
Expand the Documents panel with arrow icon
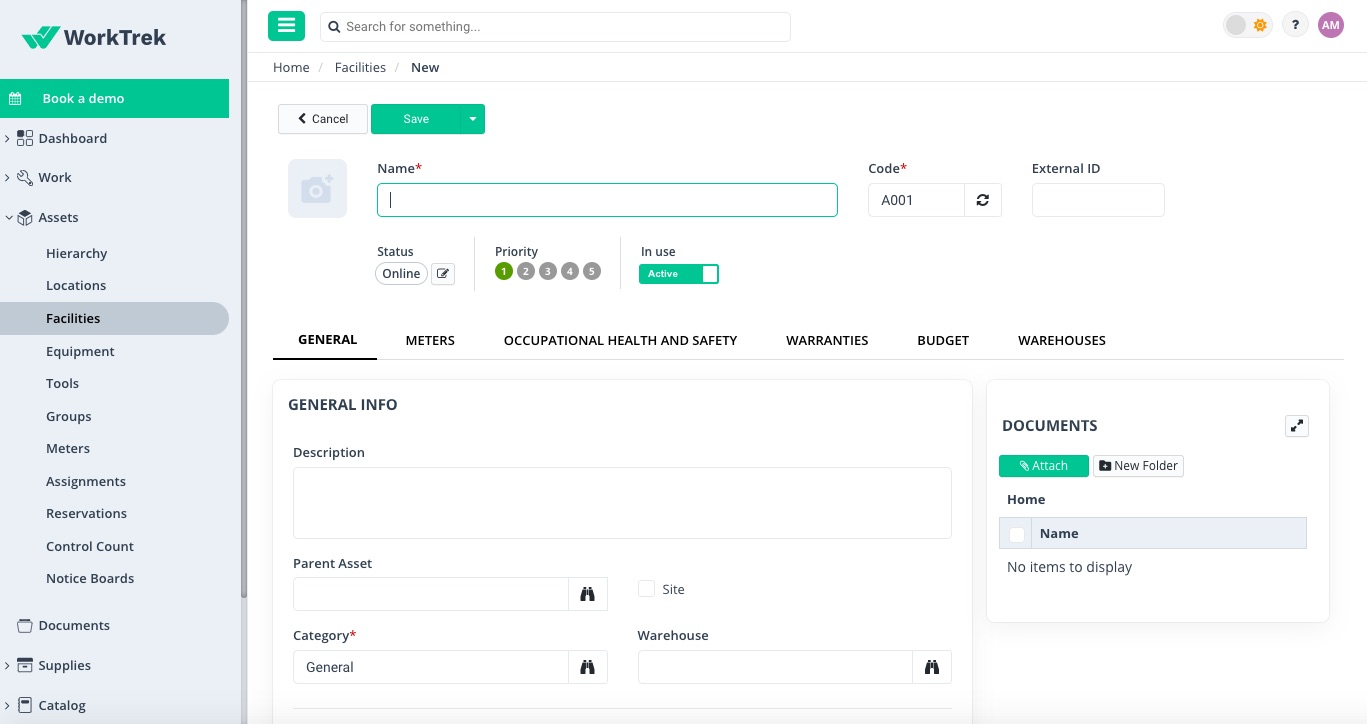[x=1296, y=425]
